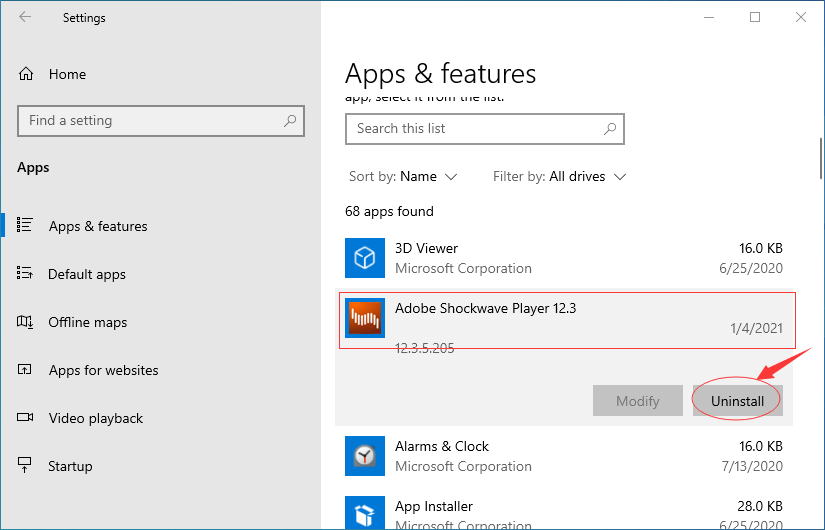Click the Apps & features page heading
This screenshot has height=530, width=825.
tap(440, 73)
